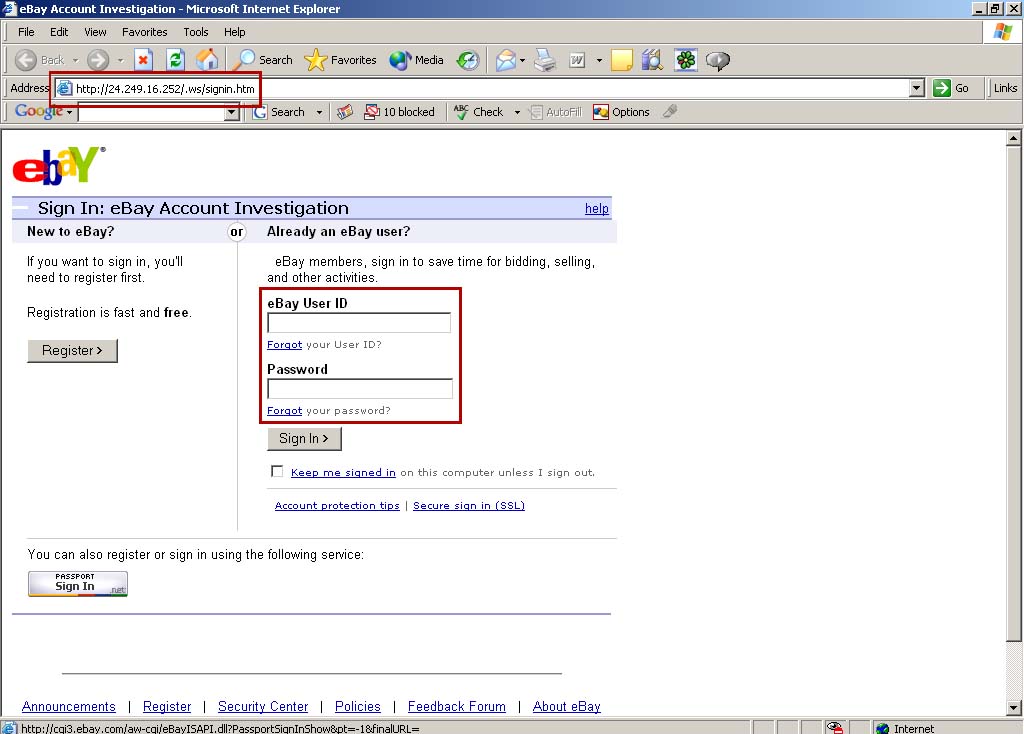
Task: Click into the Google toolbar search box
Action: click(152, 113)
